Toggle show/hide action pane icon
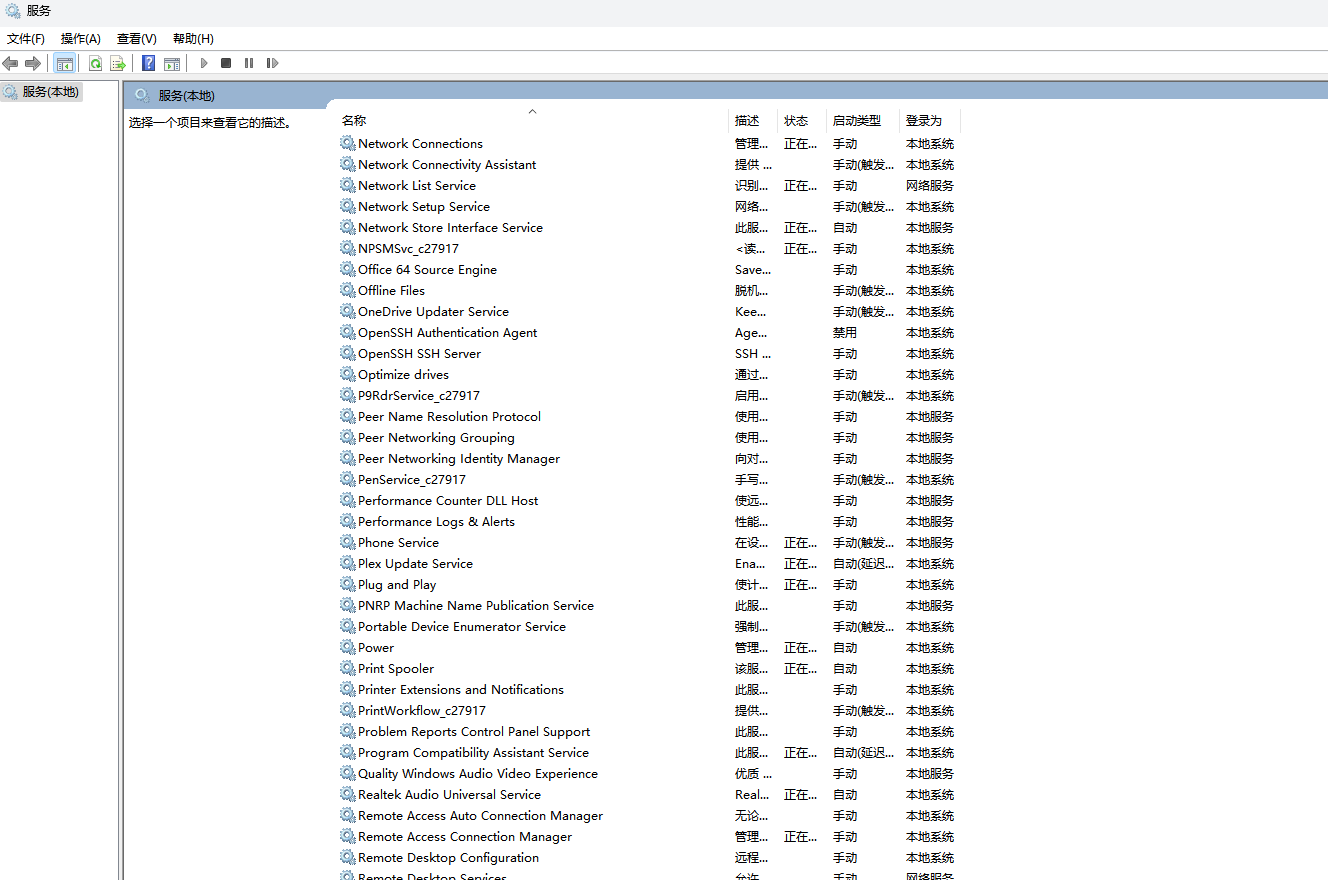This screenshot has height=880, width=1328. (172, 63)
